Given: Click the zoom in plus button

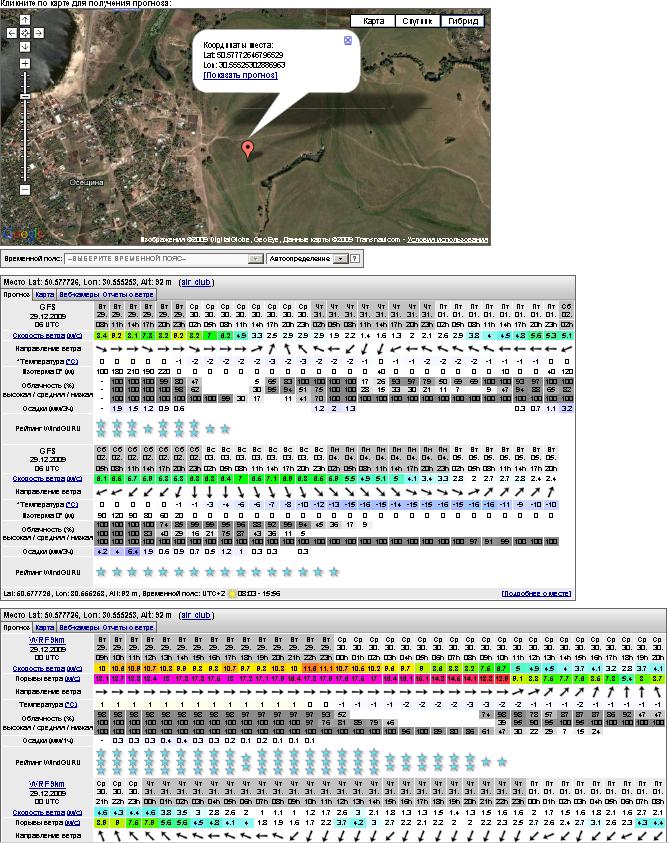Looking at the screenshot, I should pos(23,63).
